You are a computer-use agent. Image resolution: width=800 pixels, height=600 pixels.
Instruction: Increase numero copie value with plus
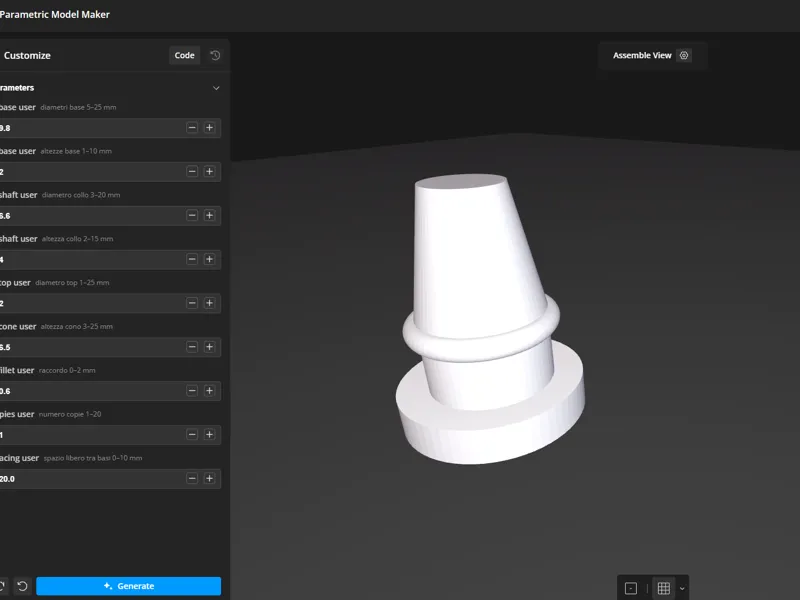click(x=209, y=435)
